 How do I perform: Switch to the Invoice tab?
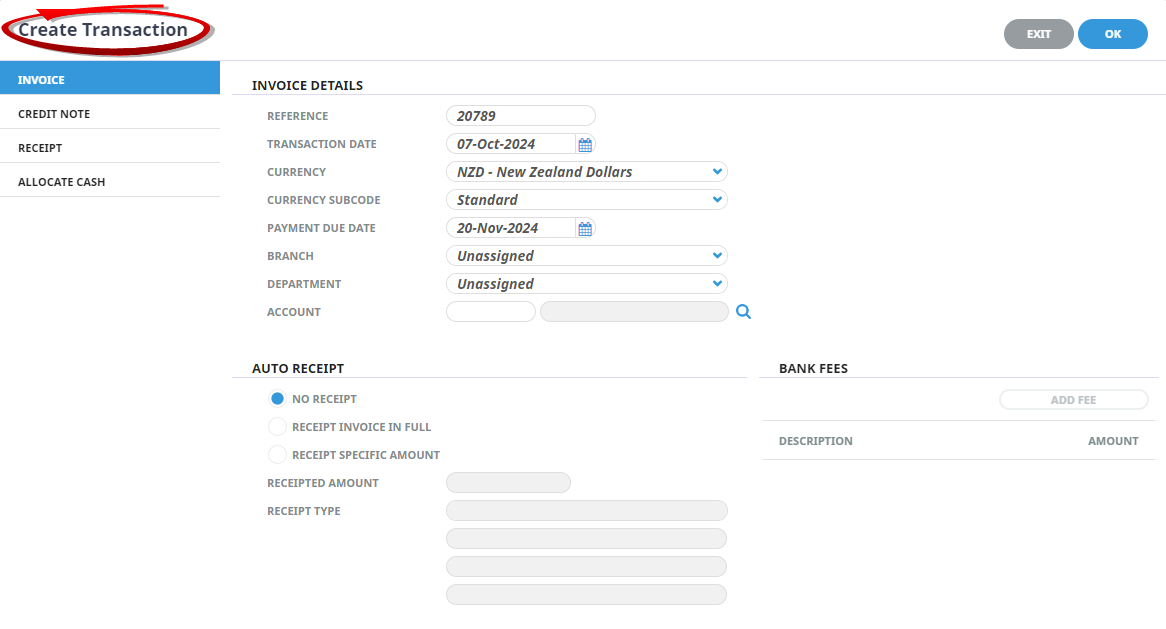pos(110,80)
